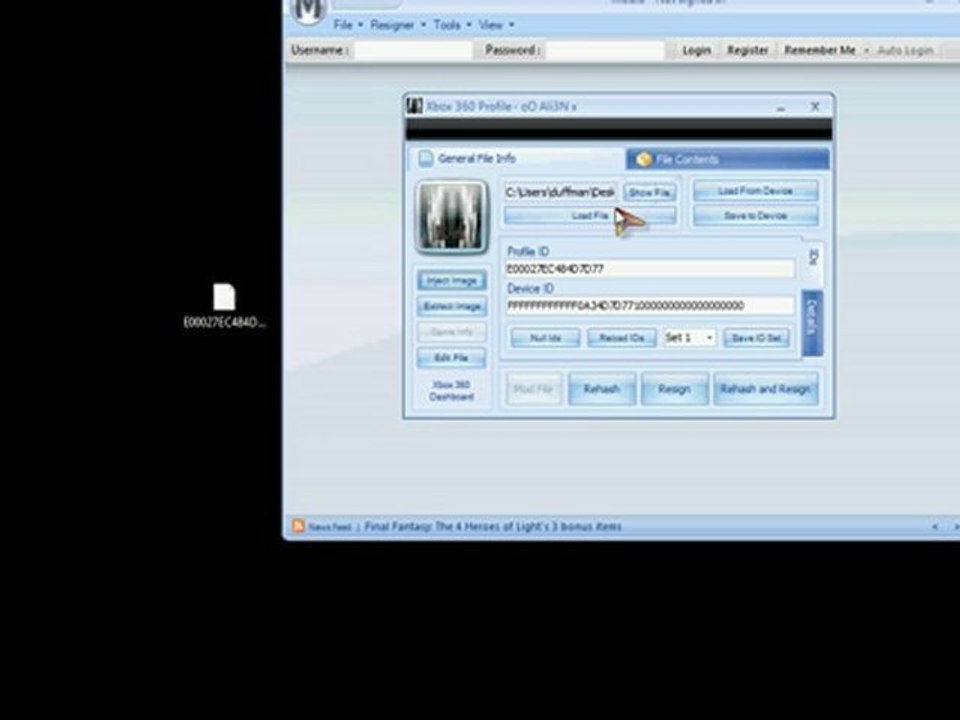The image size is (960, 720).
Task: Click the General File Info tab icon
Action: [x=426, y=159]
